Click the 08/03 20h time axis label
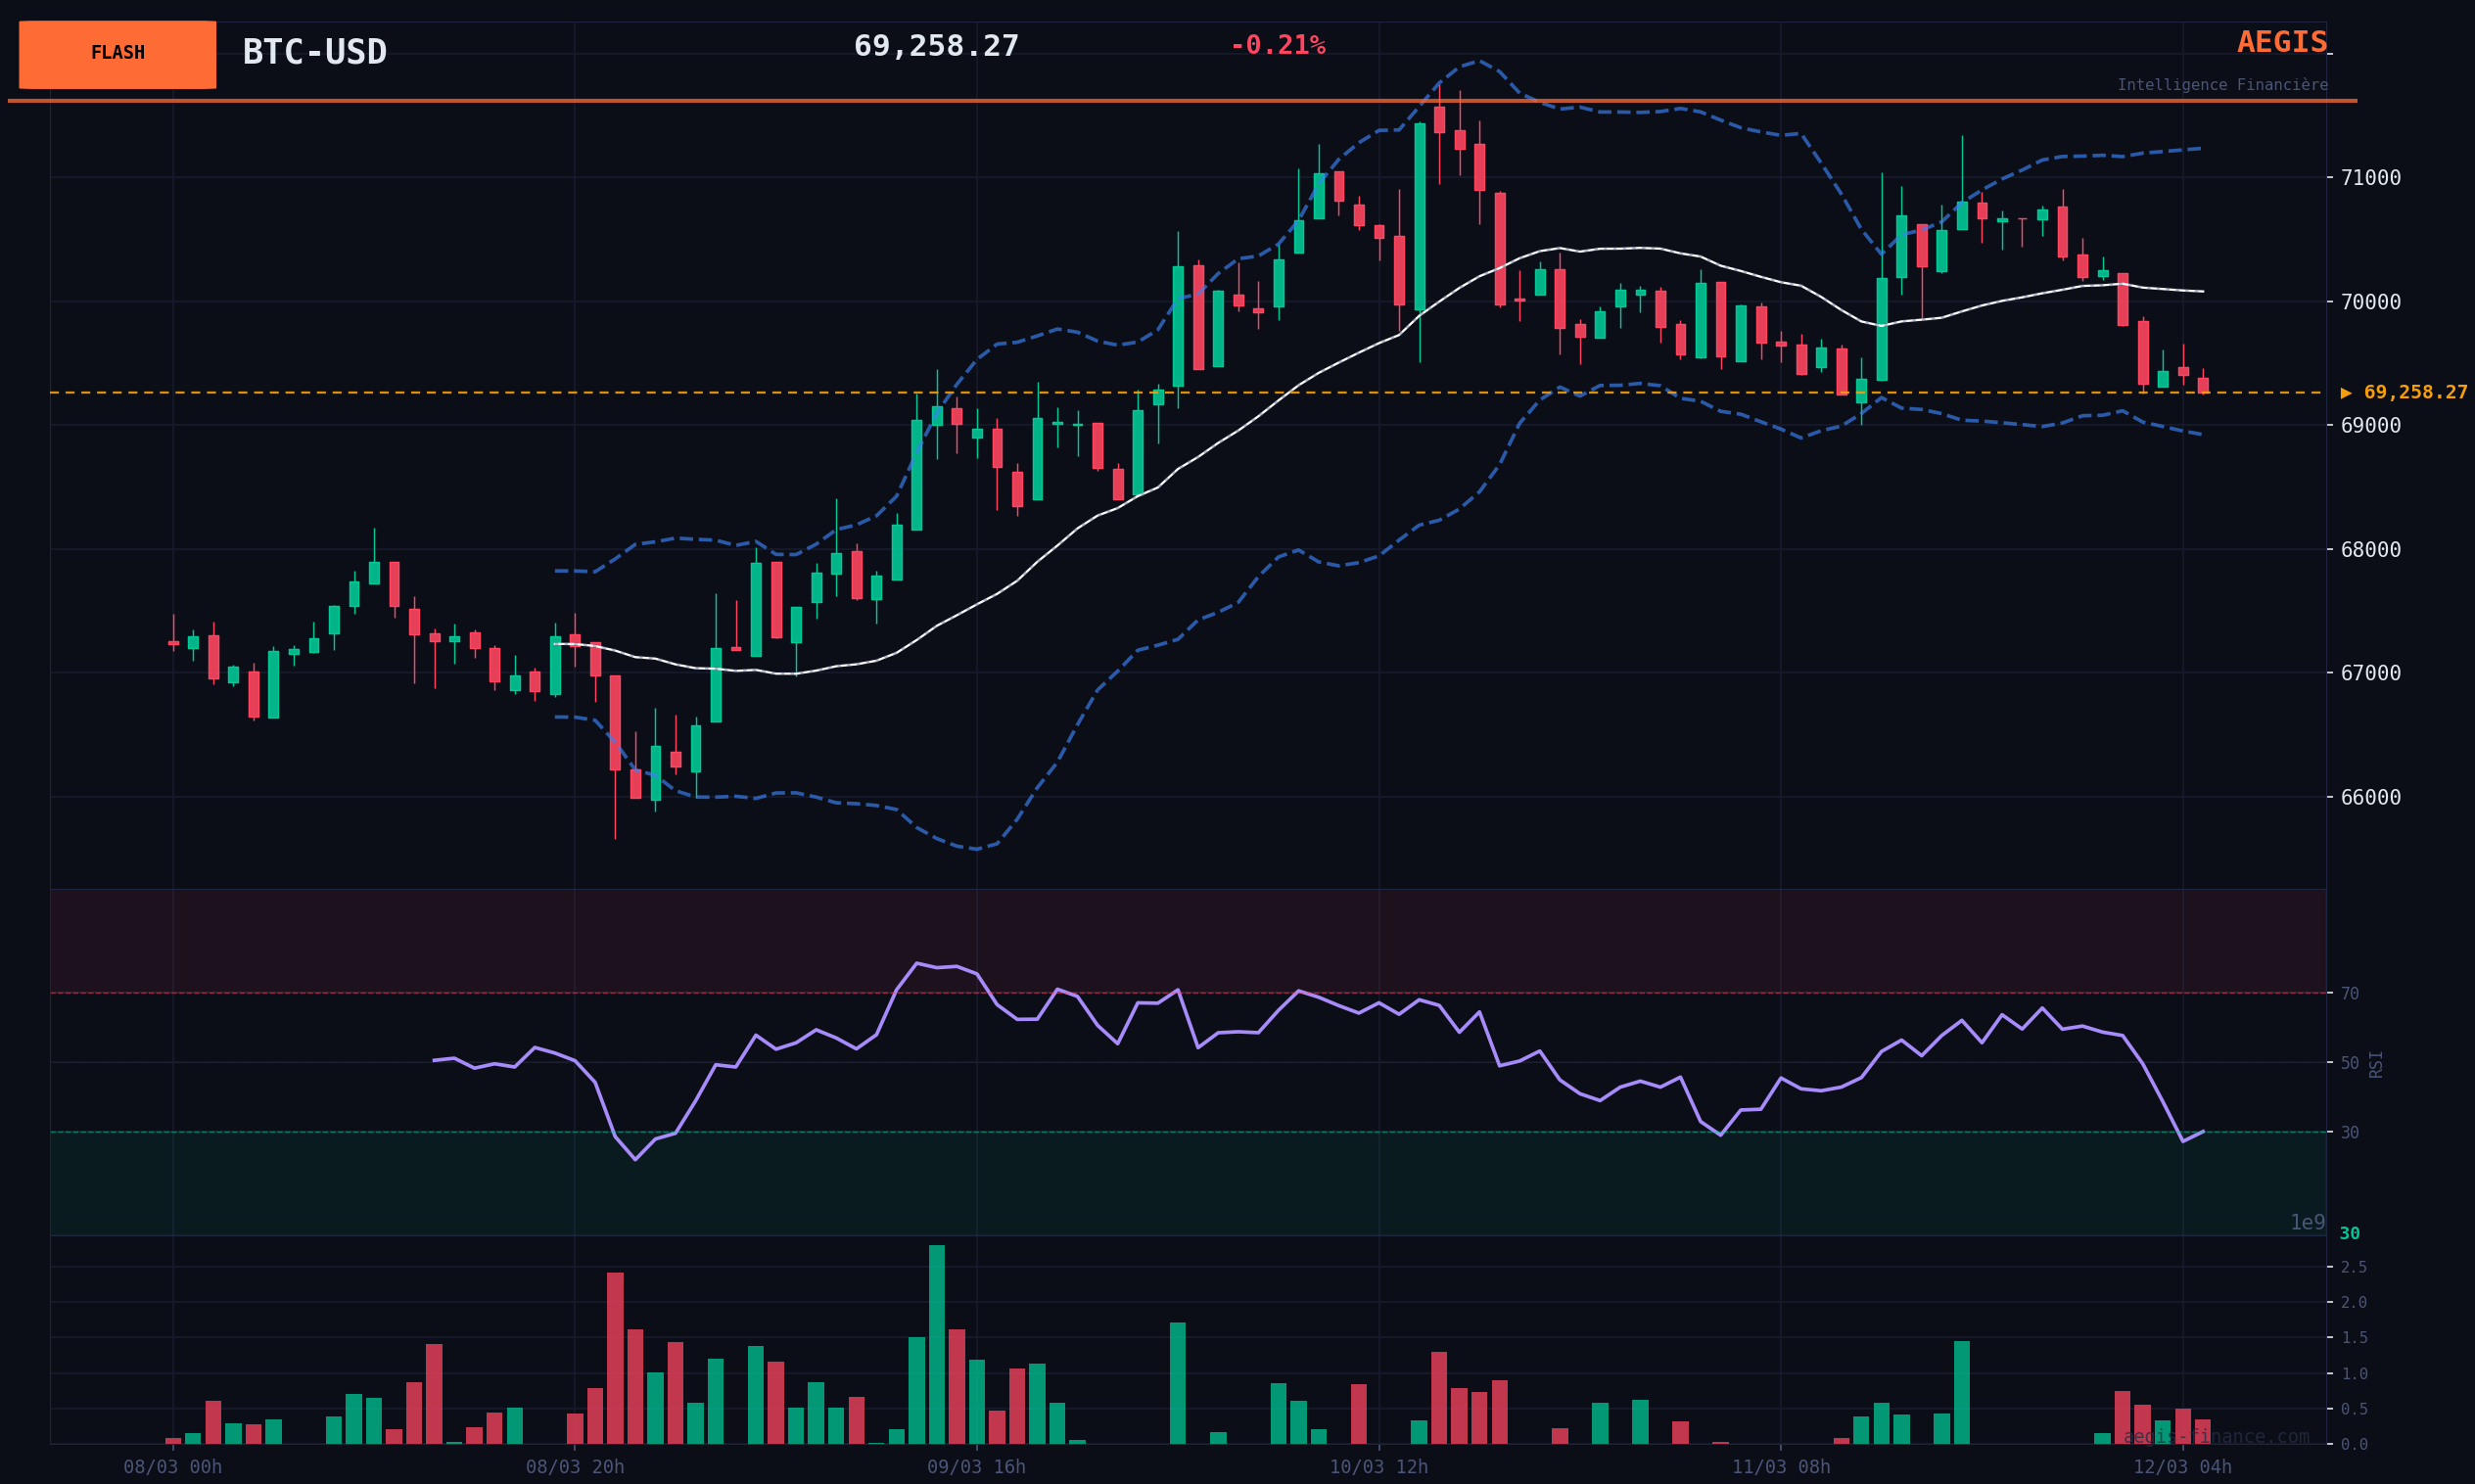This screenshot has width=2475, height=1484. pos(575,1467)
